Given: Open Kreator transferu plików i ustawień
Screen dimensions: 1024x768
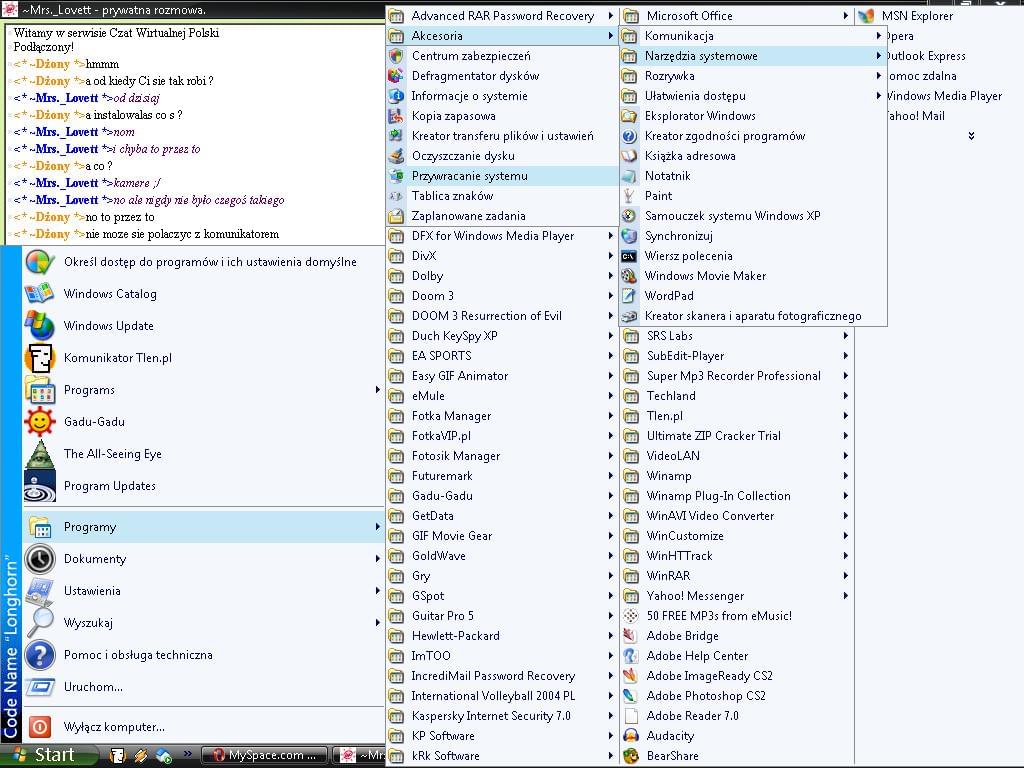Looking at the screenshot, I should pos(502,136).
